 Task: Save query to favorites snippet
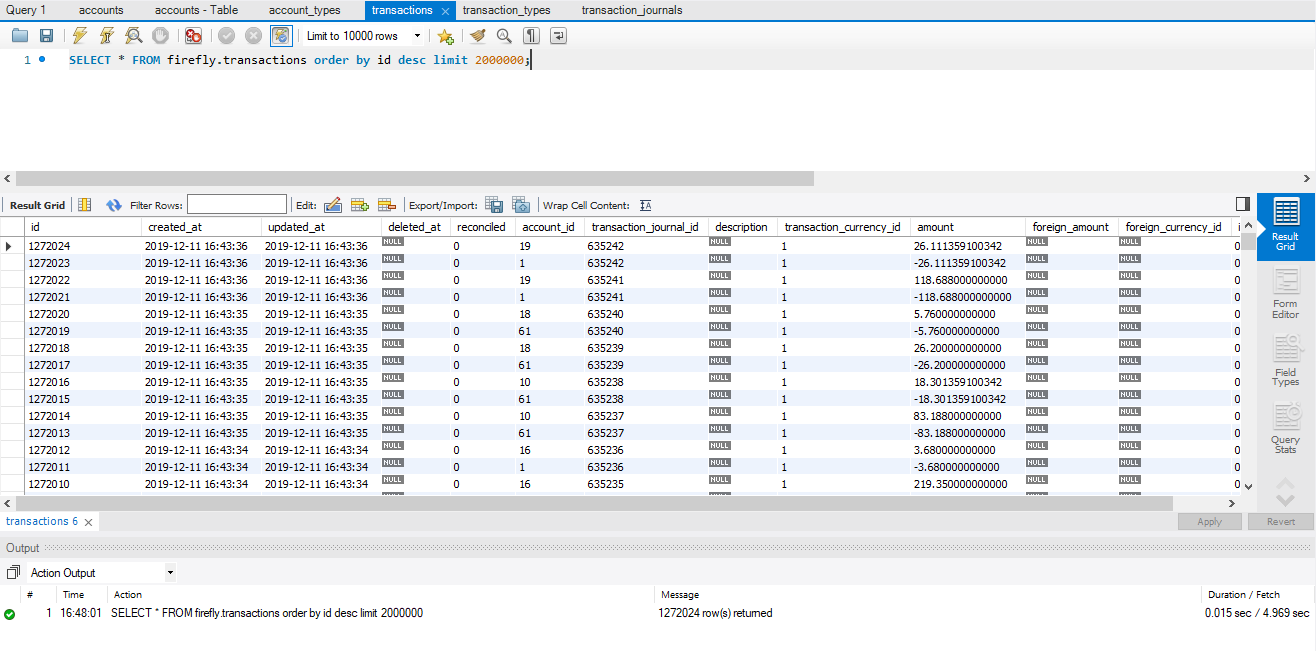446,36
